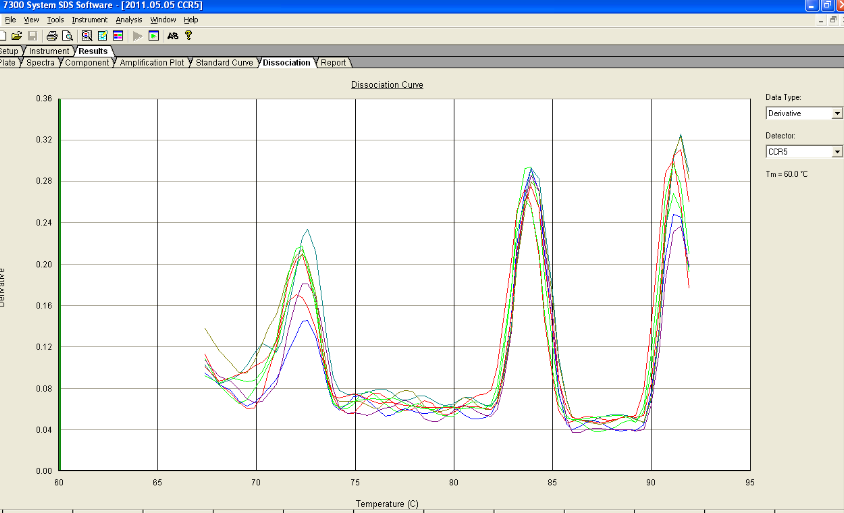Image resolution: width=844 pixels, height=513 pixels.
Task: Click the Open file folder icon
Action: 17,35
